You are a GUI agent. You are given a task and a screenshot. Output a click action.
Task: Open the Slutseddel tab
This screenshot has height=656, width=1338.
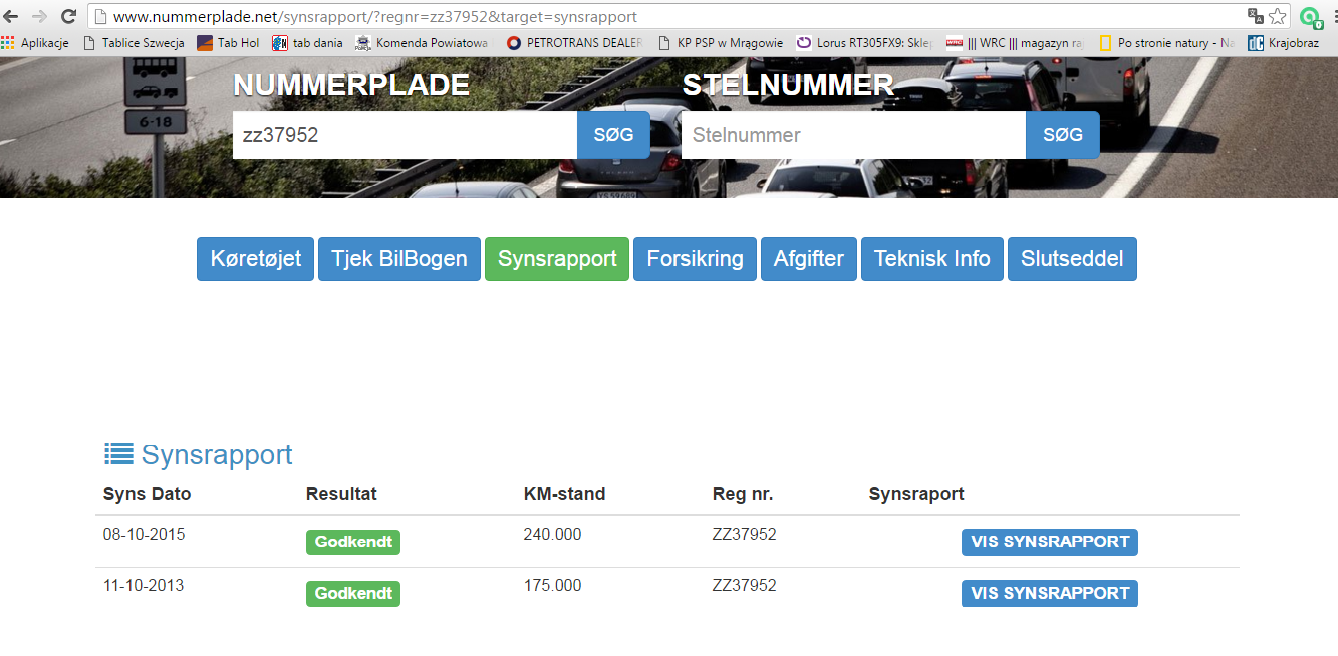[x=1072, y=259]
